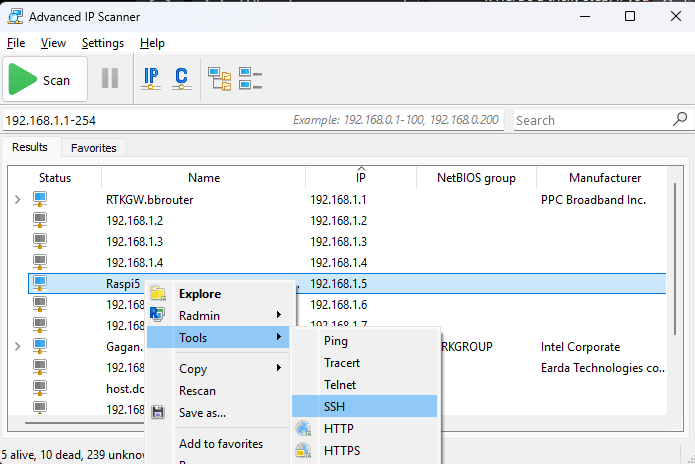Click the HTTPS lock globe icon
Image resolution: width=695 pixels, height=464 pixels.
303,450
